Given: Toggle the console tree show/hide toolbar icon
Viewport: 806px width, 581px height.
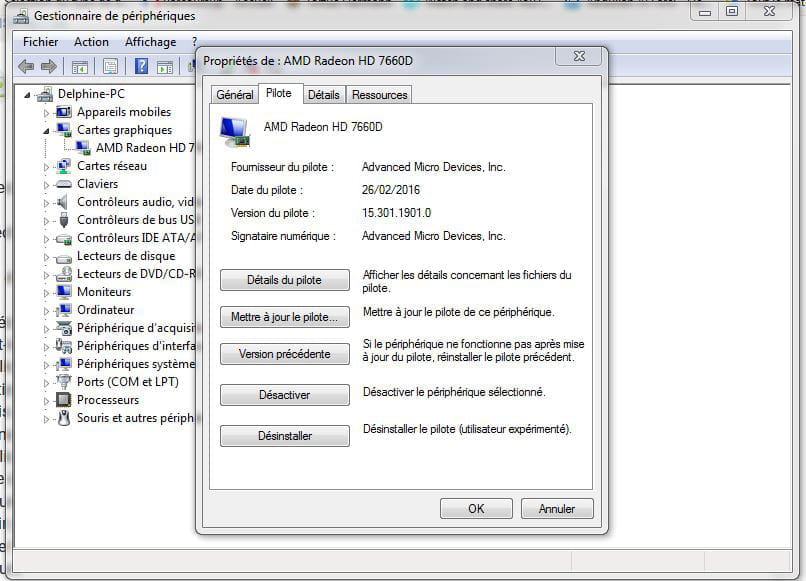Looking at the screenshot, I should [80, 67].
